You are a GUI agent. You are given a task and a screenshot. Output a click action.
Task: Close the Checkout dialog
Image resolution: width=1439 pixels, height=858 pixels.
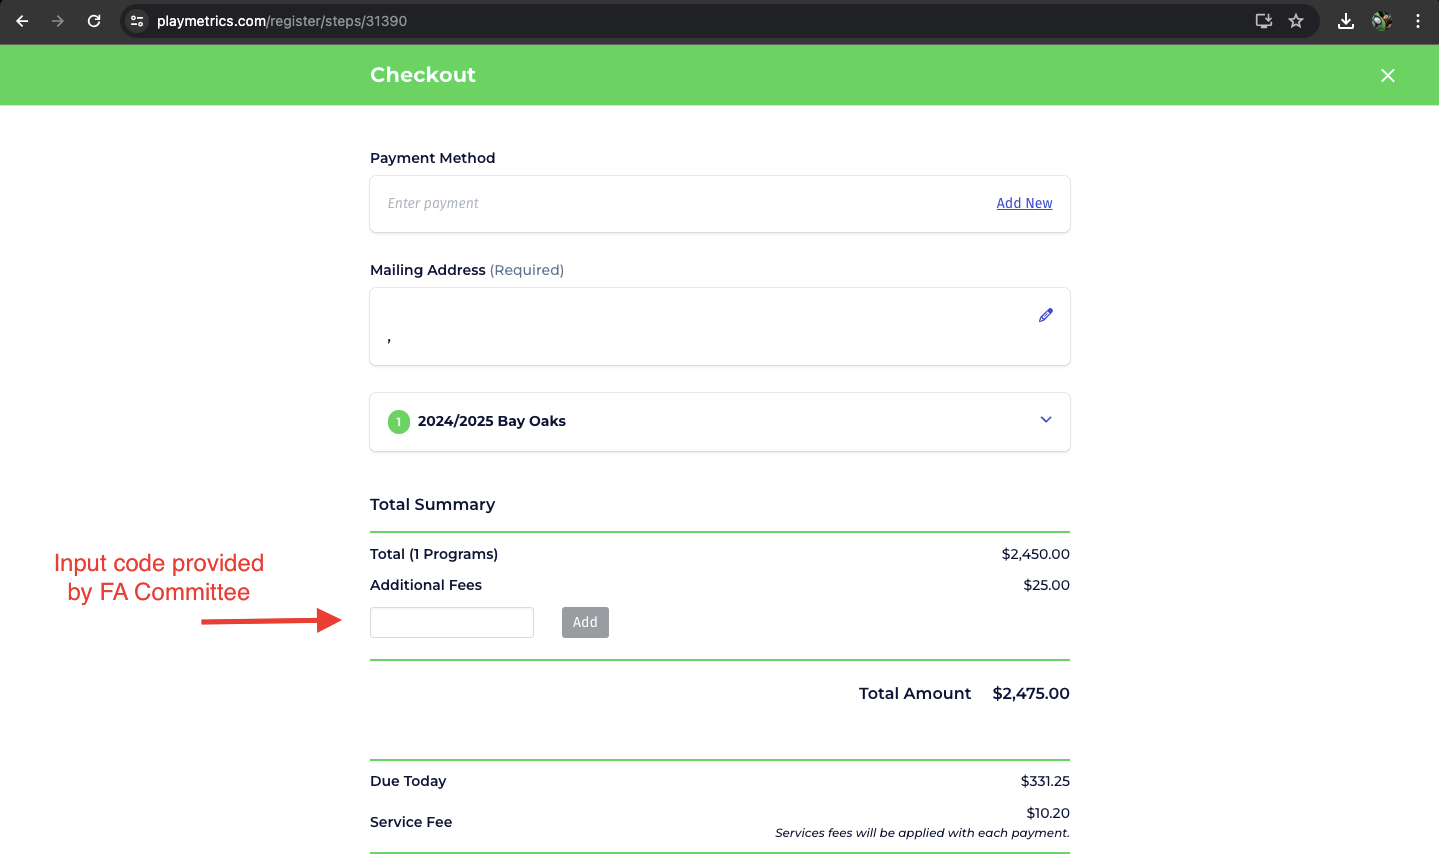click(1387, 75)
